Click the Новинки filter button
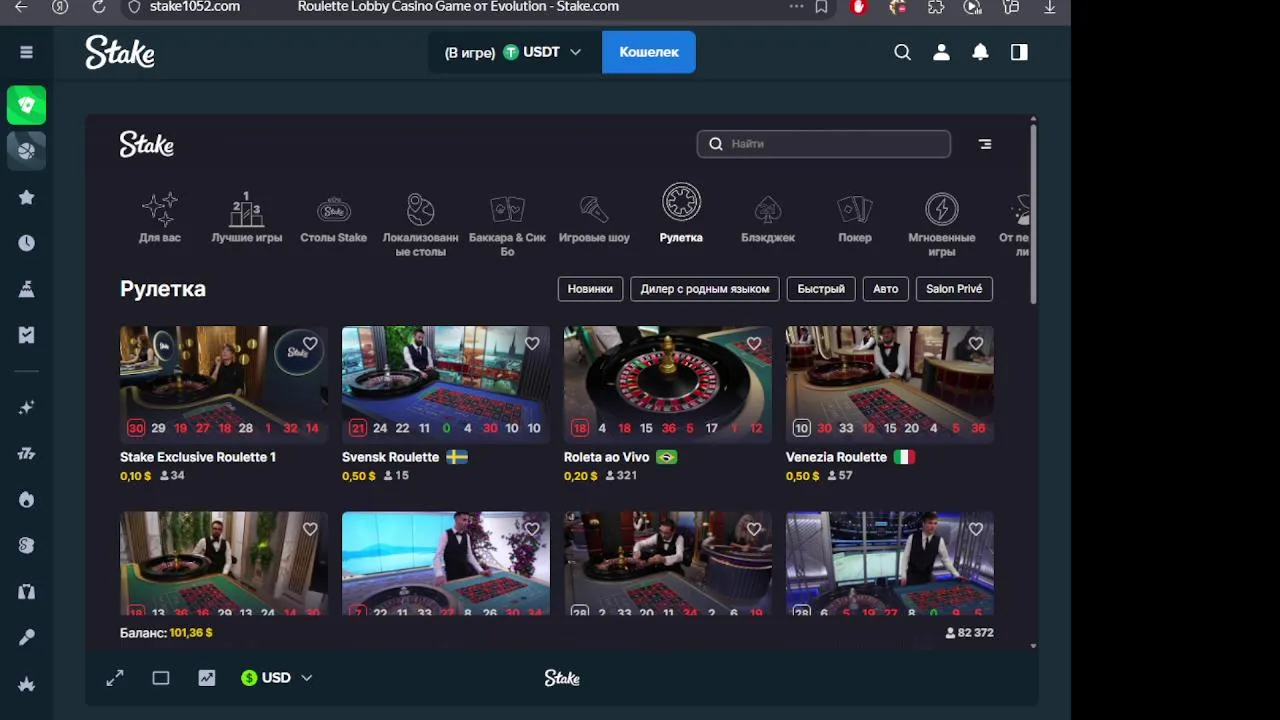This screenshot has width=1280, height=720. click(x=590, y=289)
